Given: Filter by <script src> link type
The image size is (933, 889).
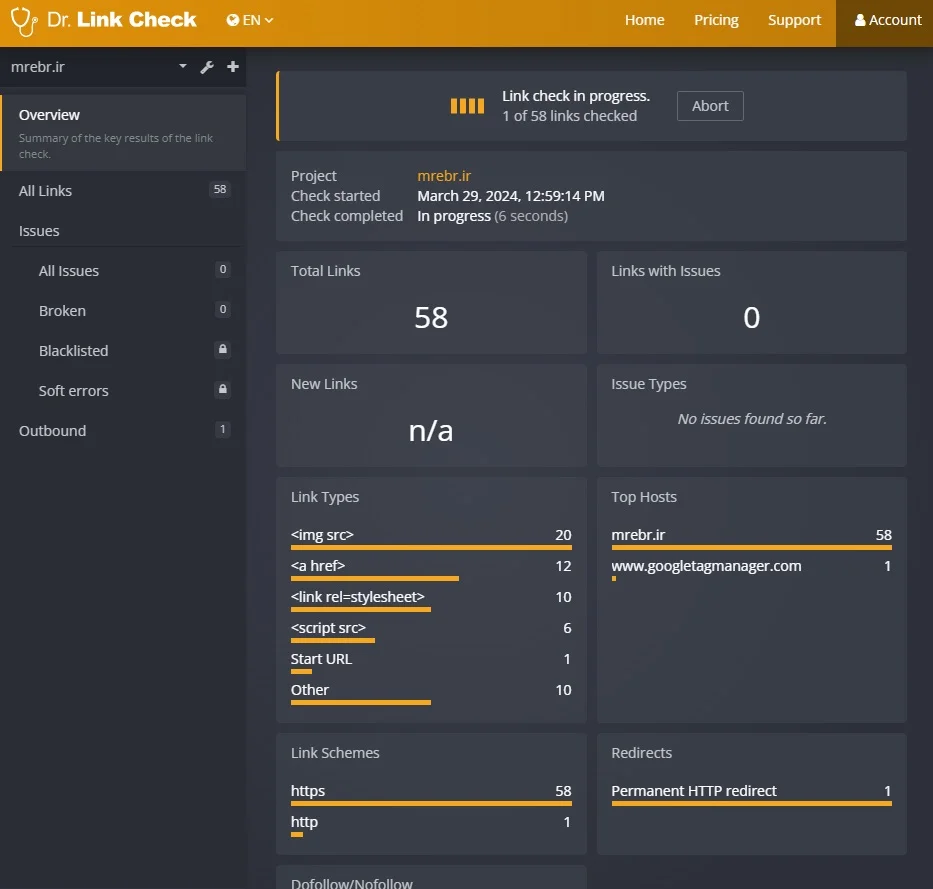Looking at the screenshot, I should (431, 630).
